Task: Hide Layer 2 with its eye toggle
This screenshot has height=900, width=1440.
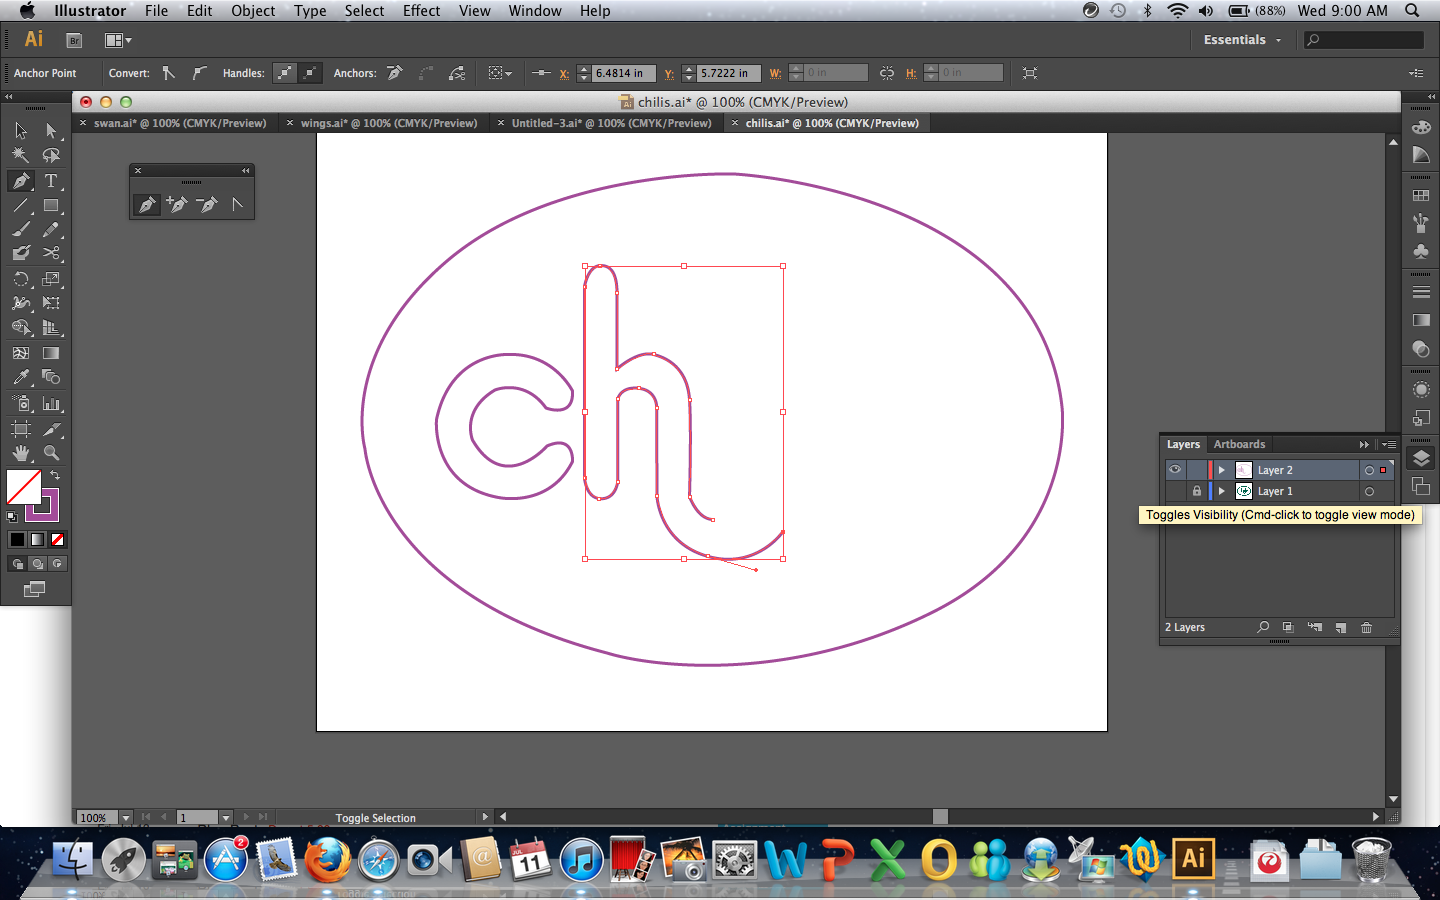Action: coord(1175,469)
